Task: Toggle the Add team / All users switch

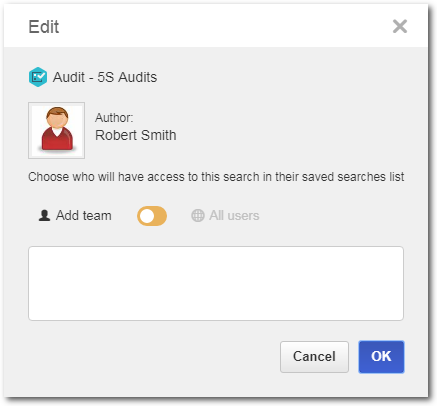Action: [152, 216]
